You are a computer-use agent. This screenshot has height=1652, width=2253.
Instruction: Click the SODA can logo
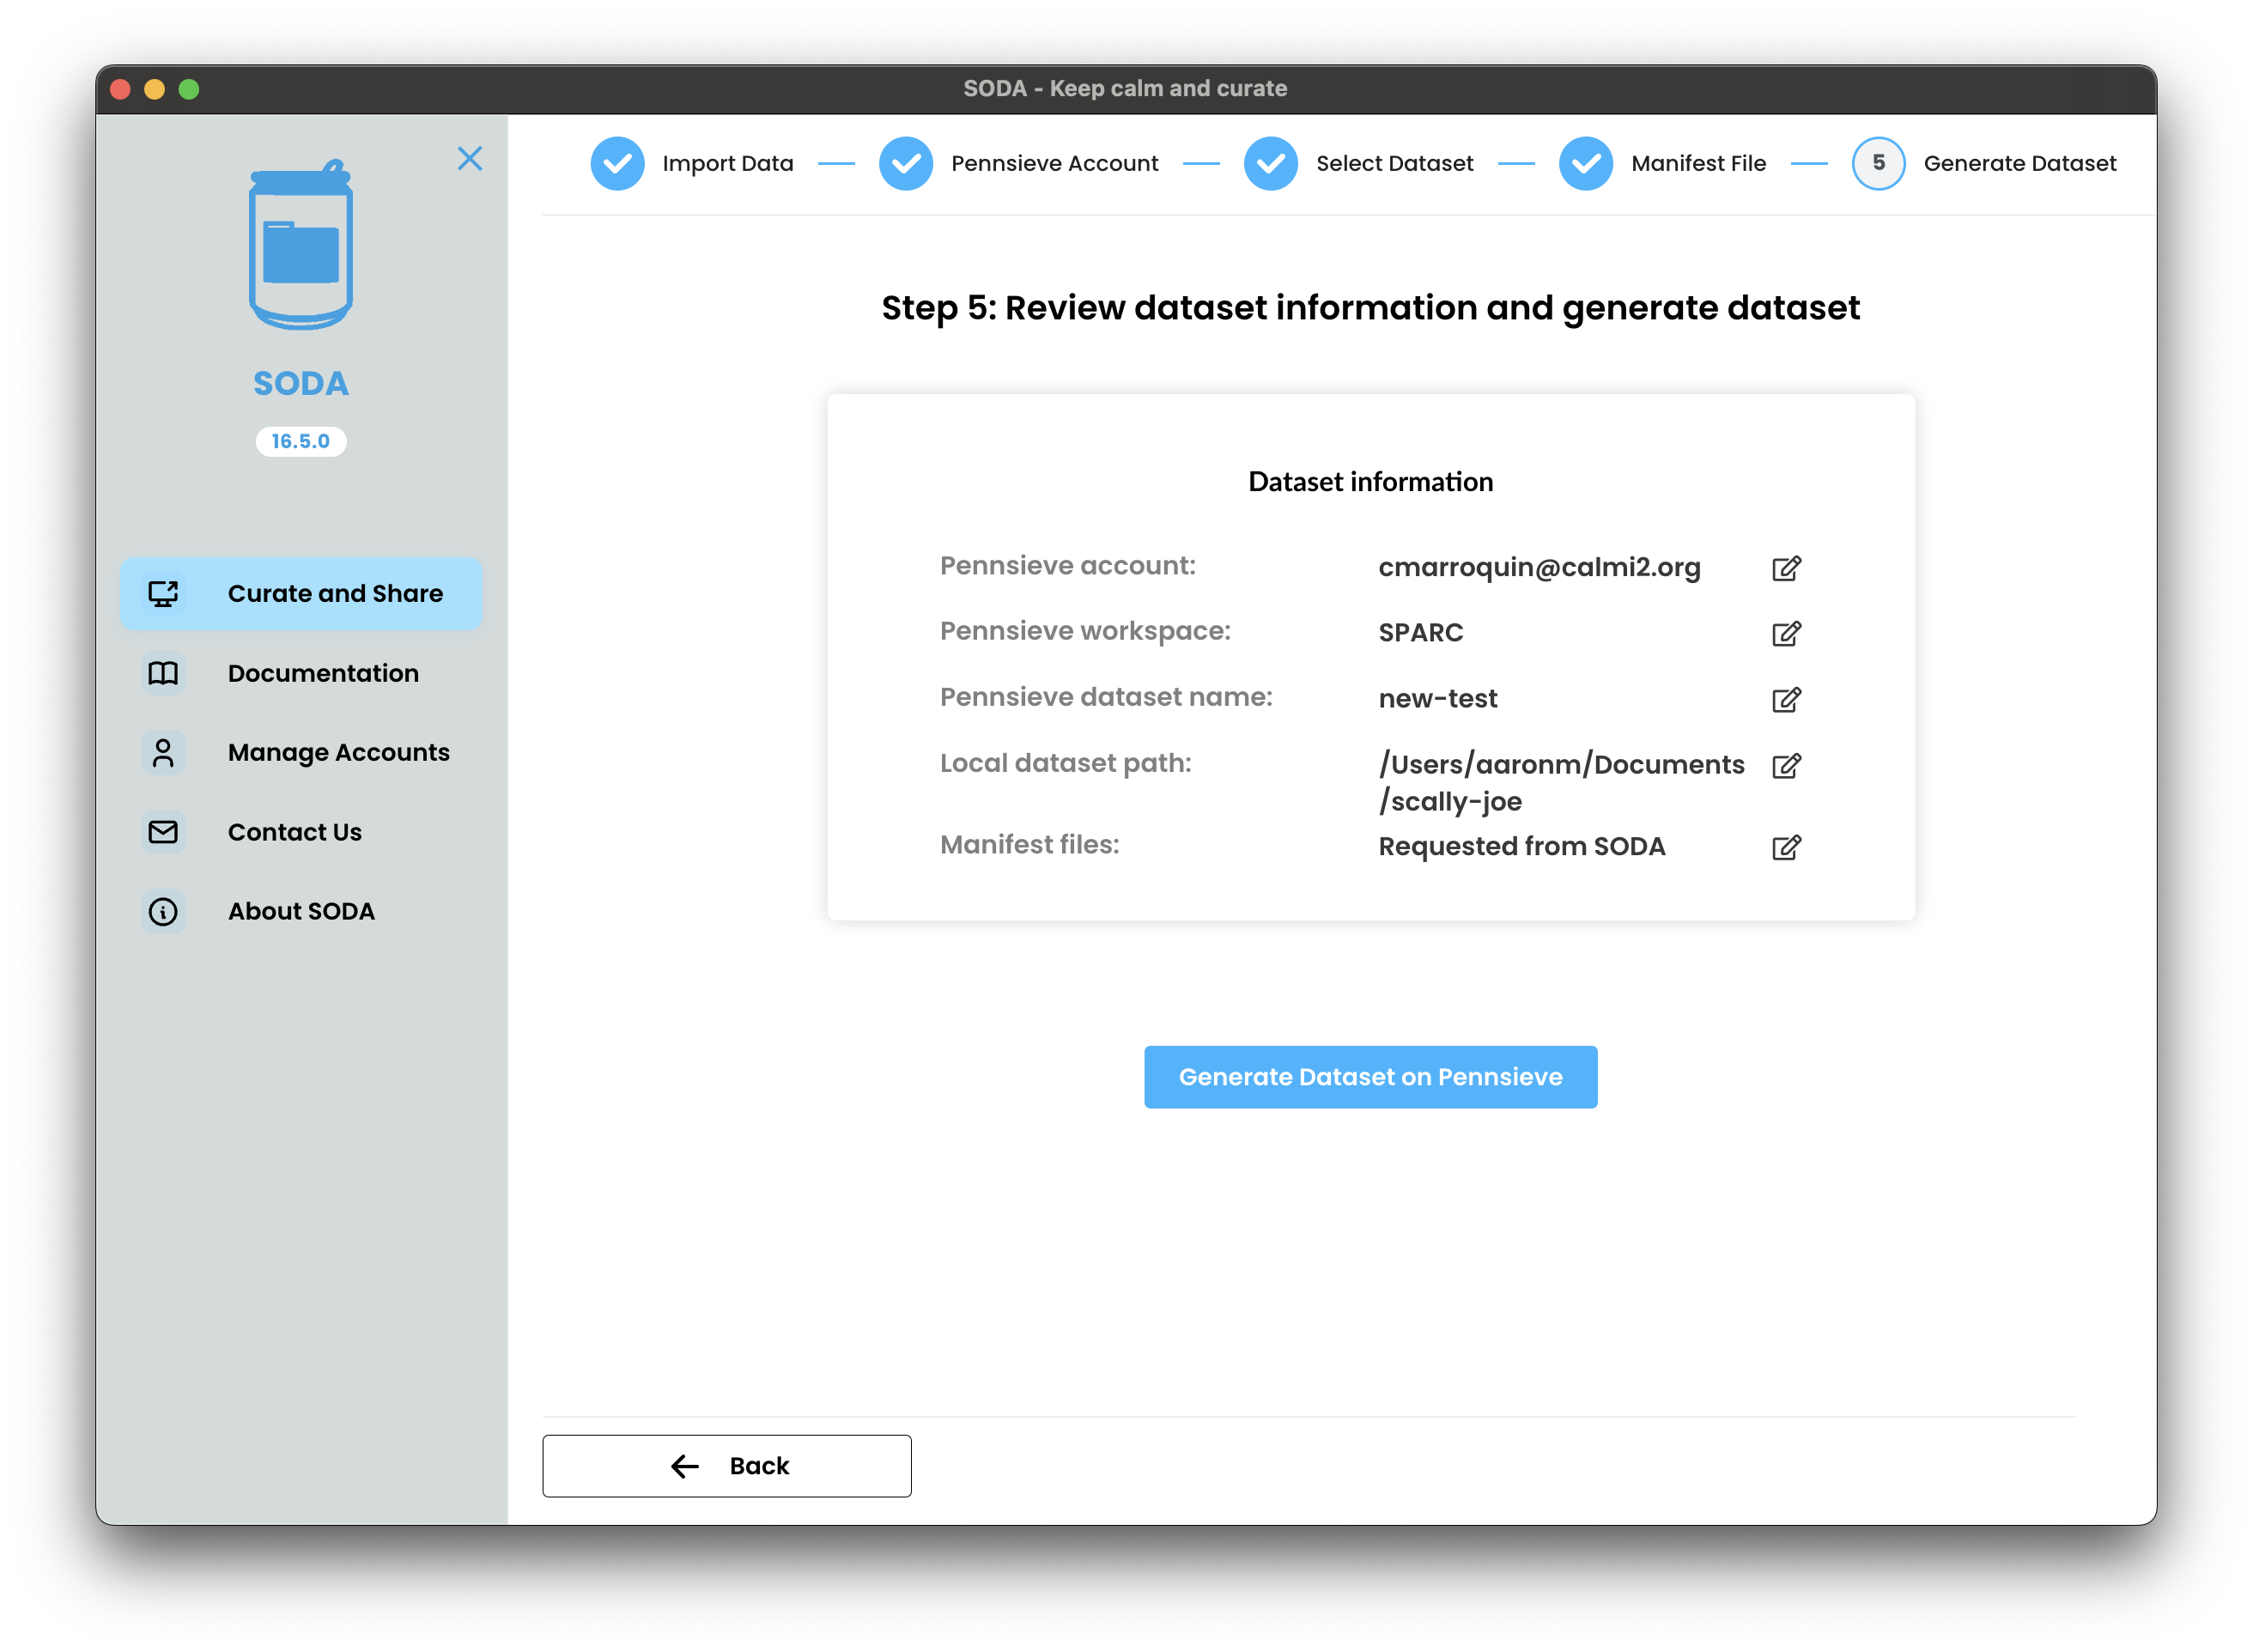point(300,246)
